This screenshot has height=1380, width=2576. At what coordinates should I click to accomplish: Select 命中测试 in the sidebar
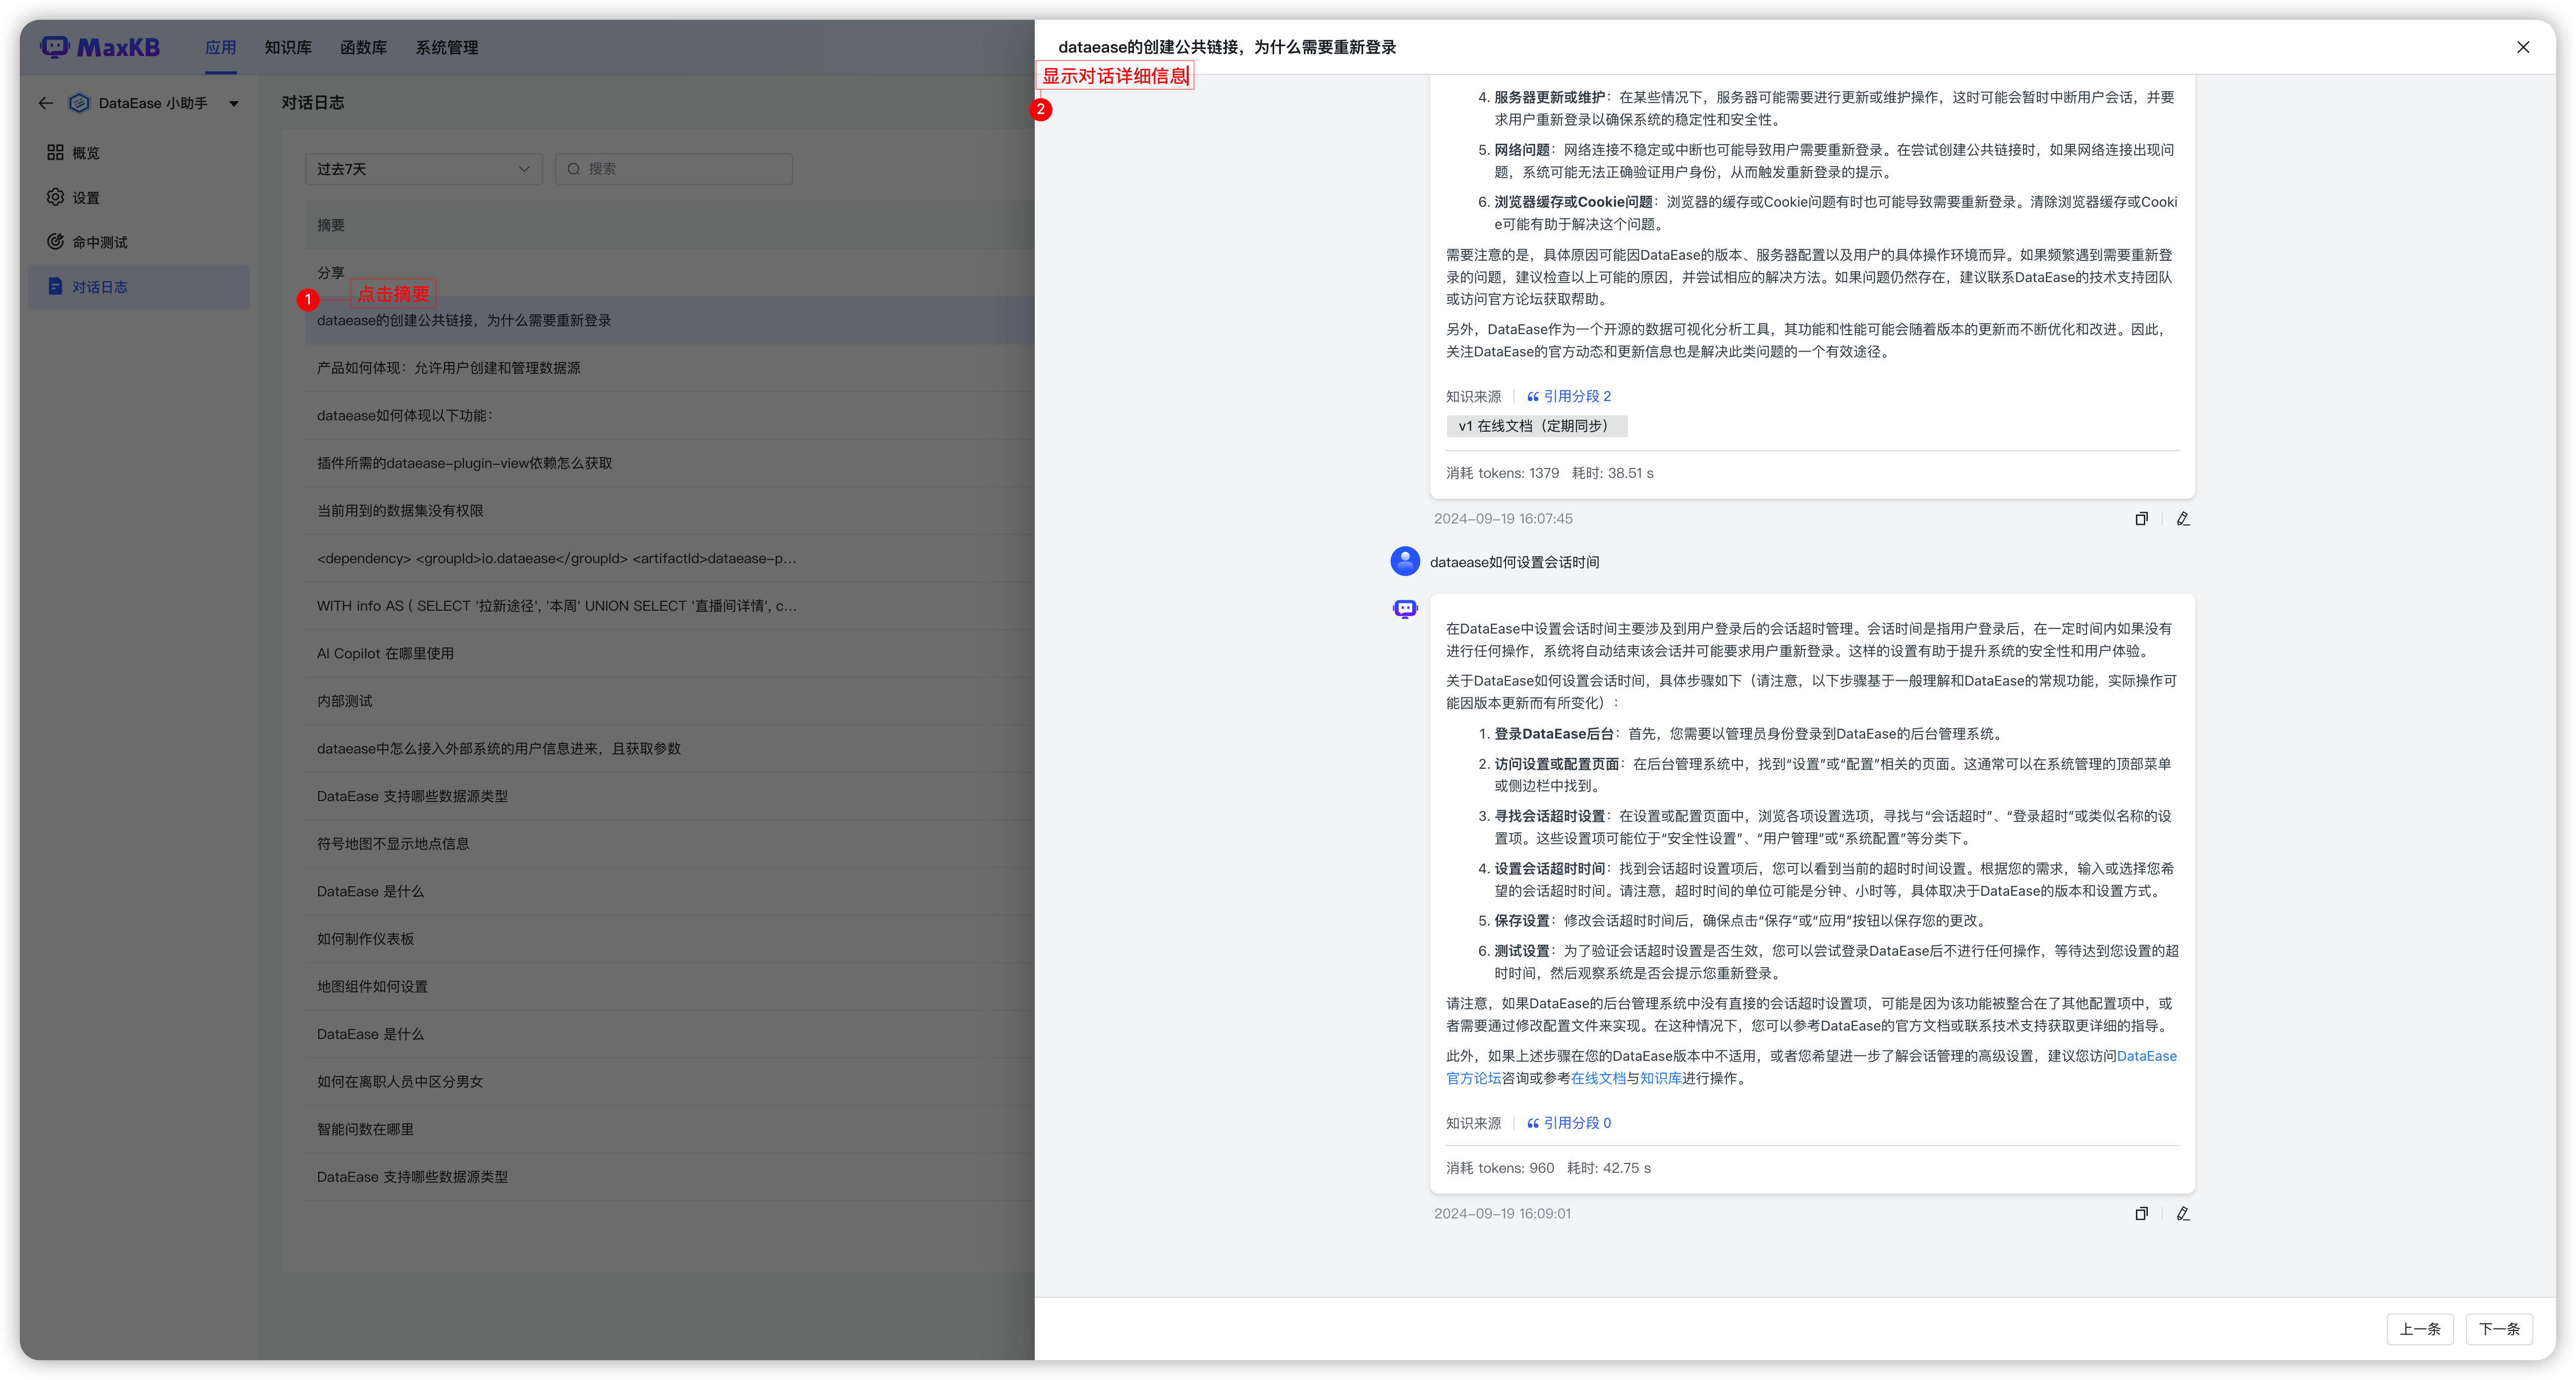pos(97,241)
